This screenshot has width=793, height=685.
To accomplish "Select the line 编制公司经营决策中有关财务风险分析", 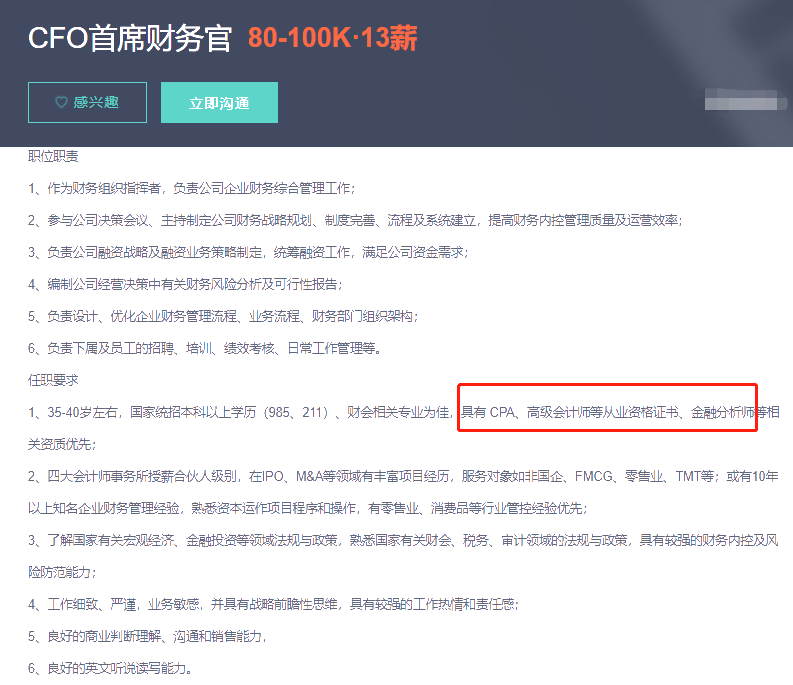I will point(185,284).
